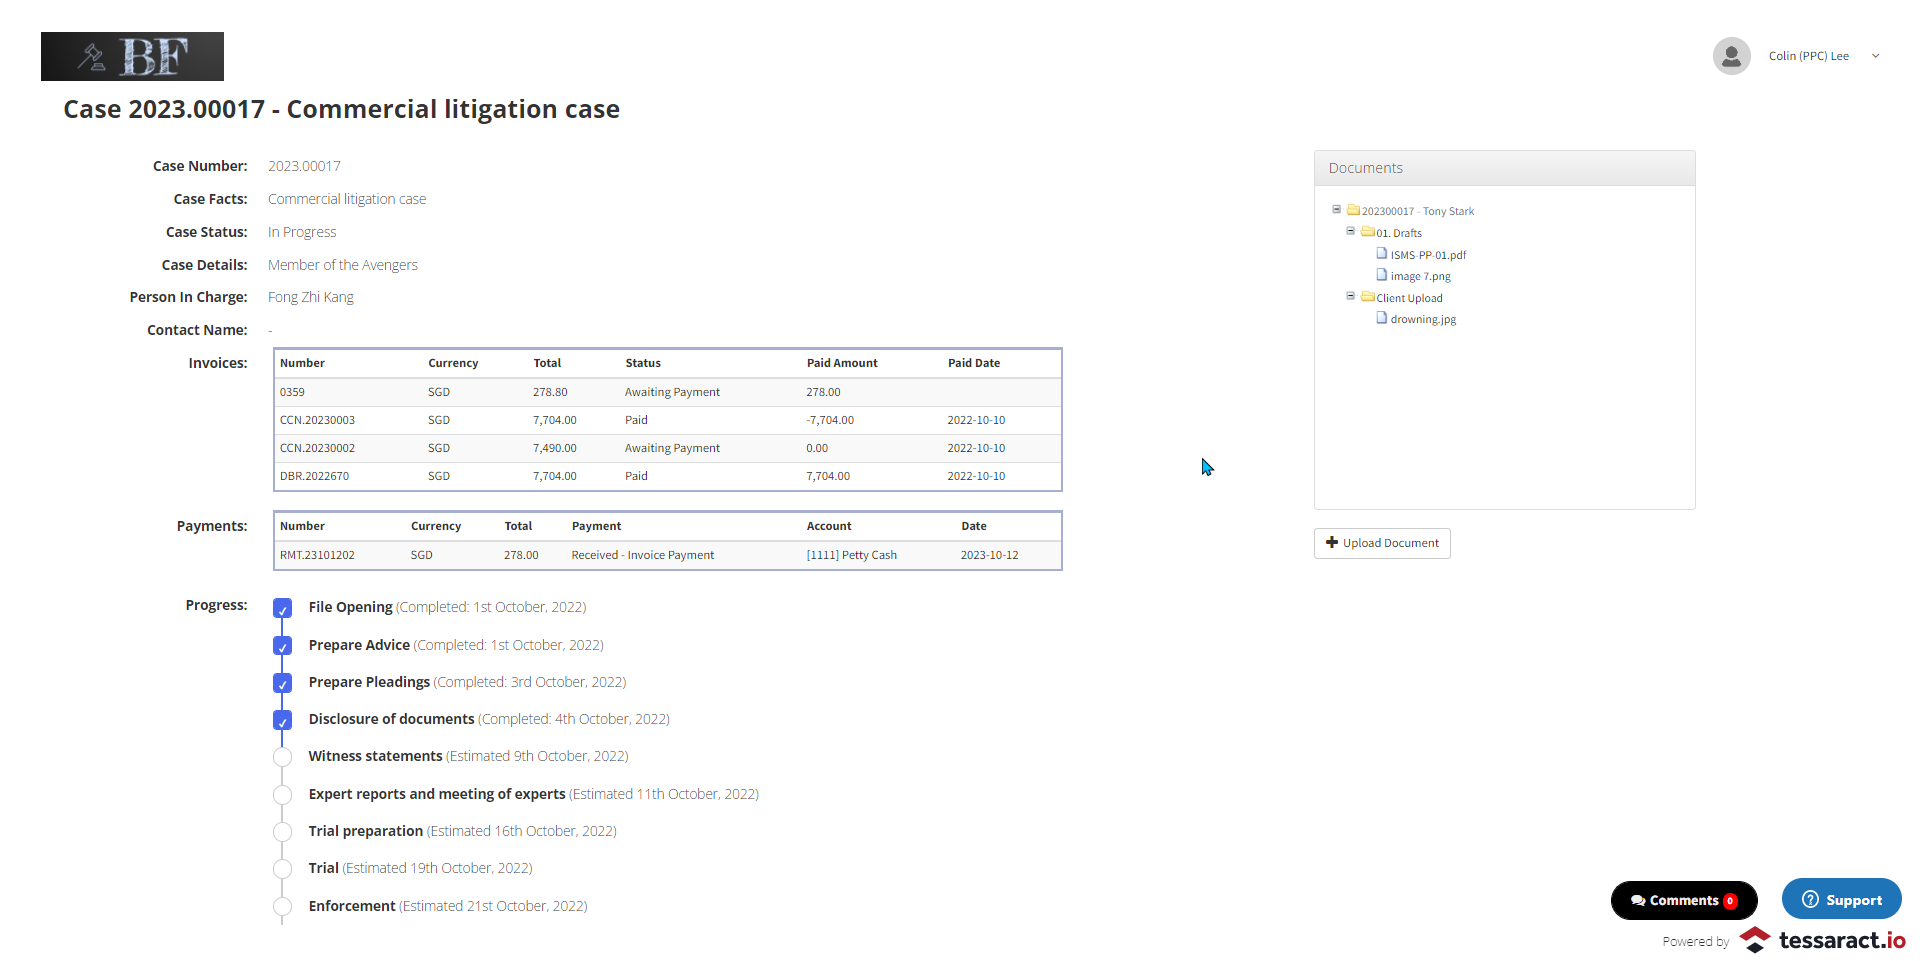Screen dimensions: 1920x961
Task: Toggle the Disclosure of documents progress step
Action: [282, 720]
